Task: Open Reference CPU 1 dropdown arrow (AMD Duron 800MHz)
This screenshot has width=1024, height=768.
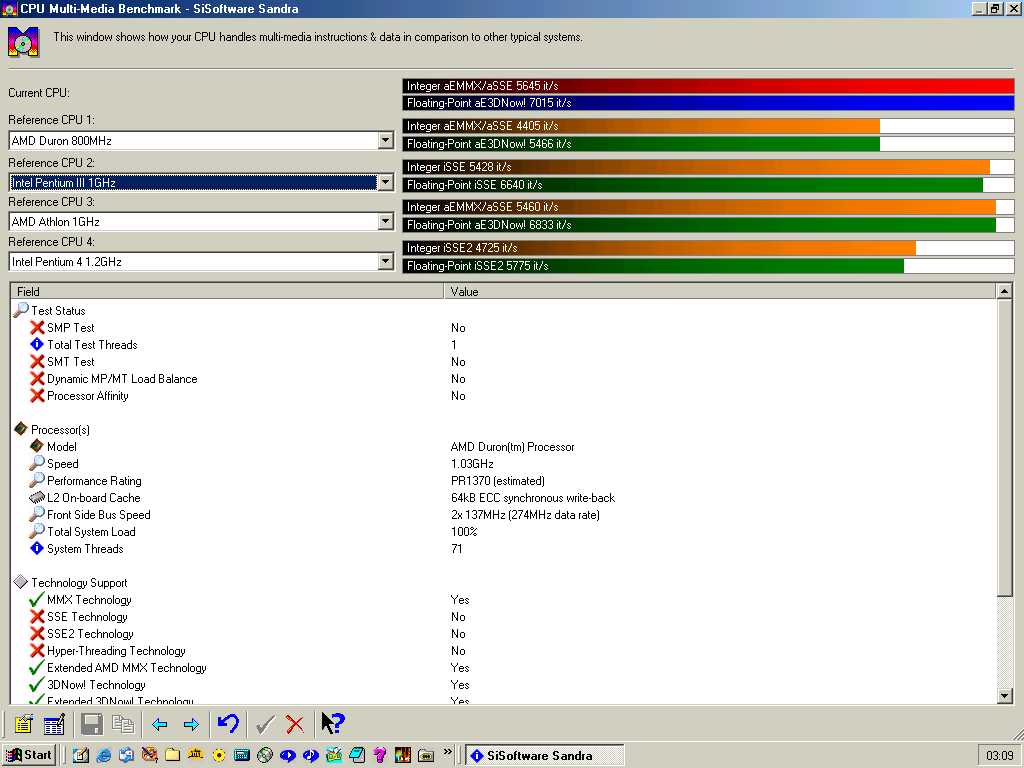Action: [385, 140]
